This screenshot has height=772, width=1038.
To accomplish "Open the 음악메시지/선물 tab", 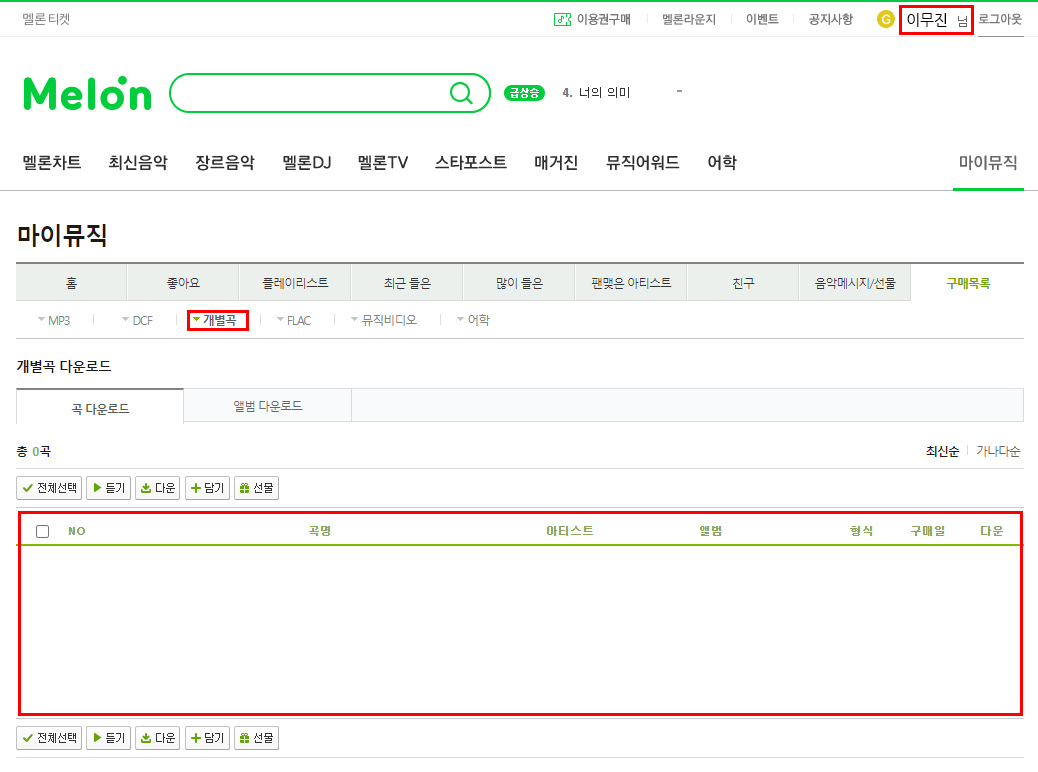I will coord(855,283).
